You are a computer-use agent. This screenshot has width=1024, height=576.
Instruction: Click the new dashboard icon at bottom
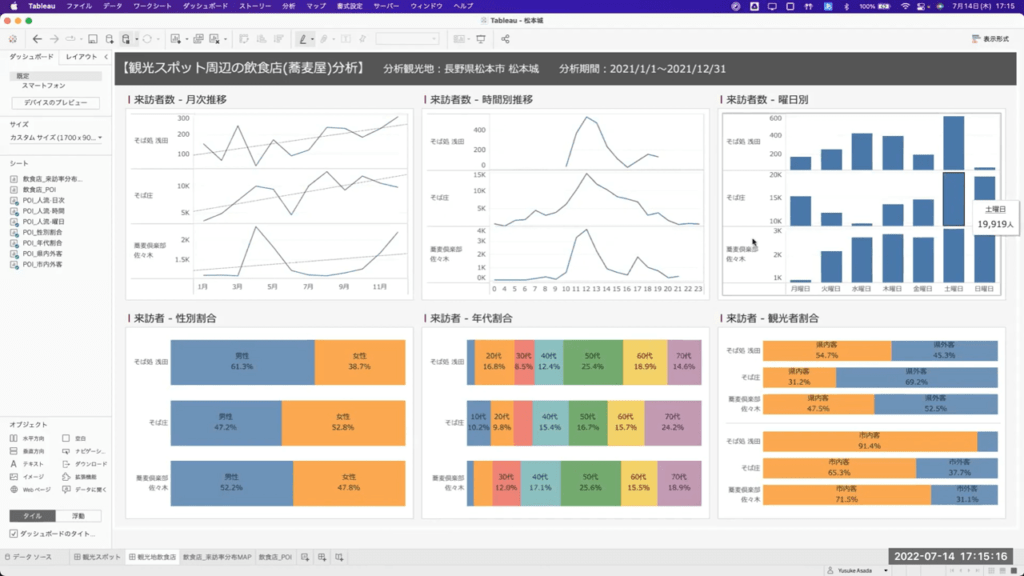click(x=322, y=556)
